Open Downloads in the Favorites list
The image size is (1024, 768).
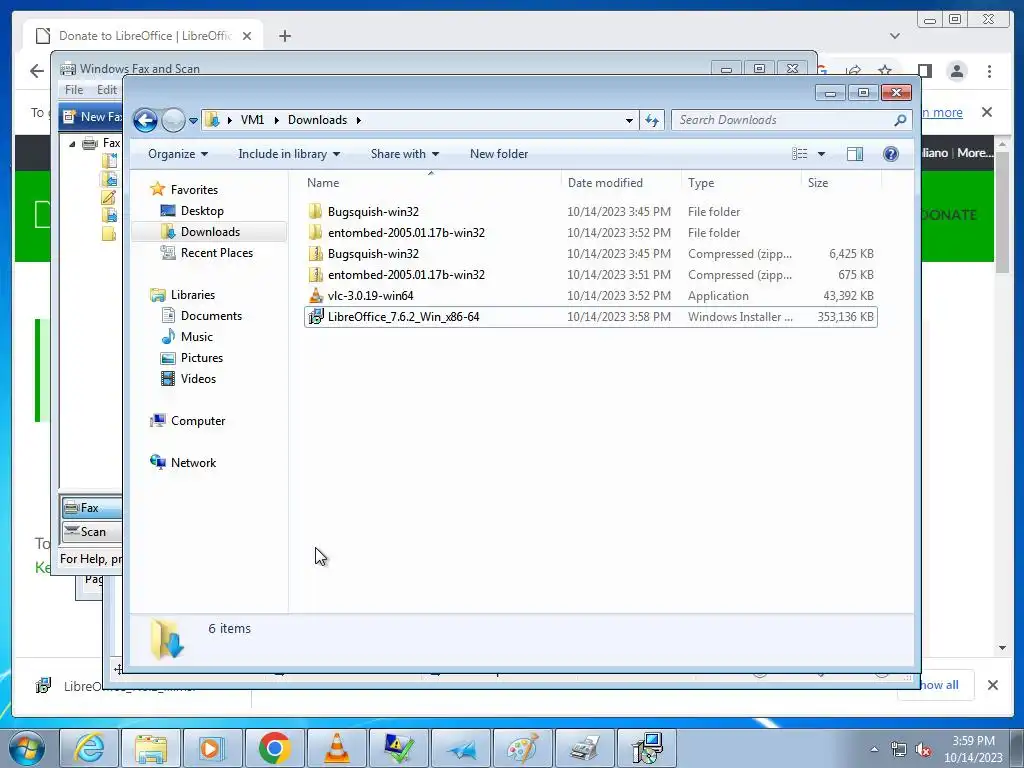click(x=210, y=232)
